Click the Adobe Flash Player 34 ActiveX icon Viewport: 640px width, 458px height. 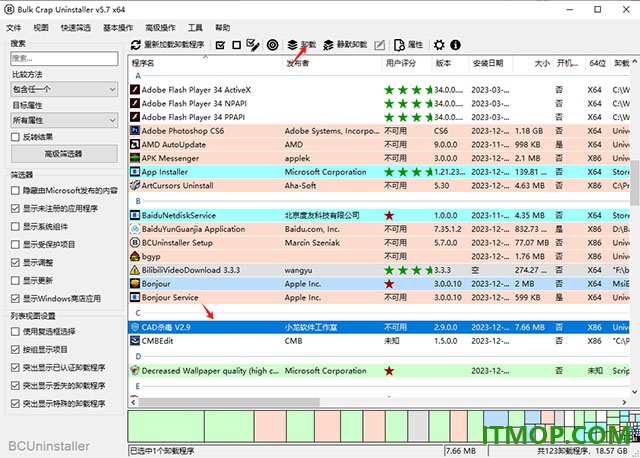point(135,90)
